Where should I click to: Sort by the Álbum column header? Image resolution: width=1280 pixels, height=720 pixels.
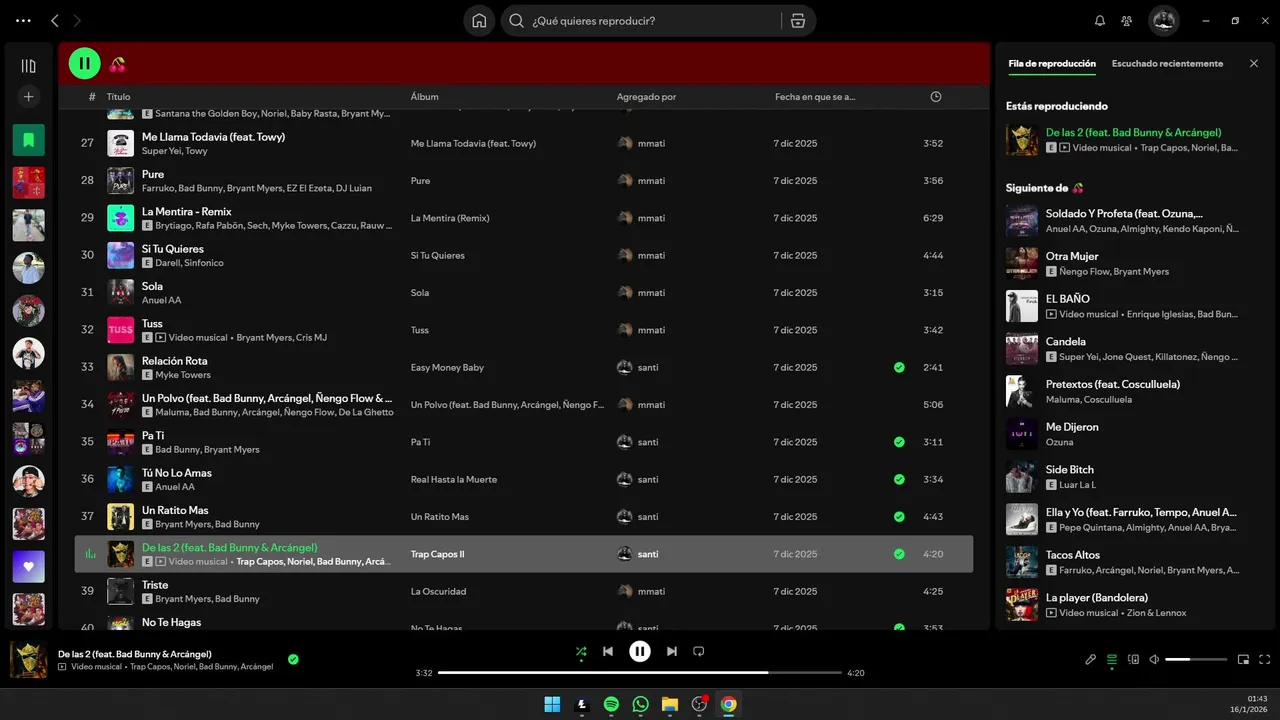coord(425,97)
